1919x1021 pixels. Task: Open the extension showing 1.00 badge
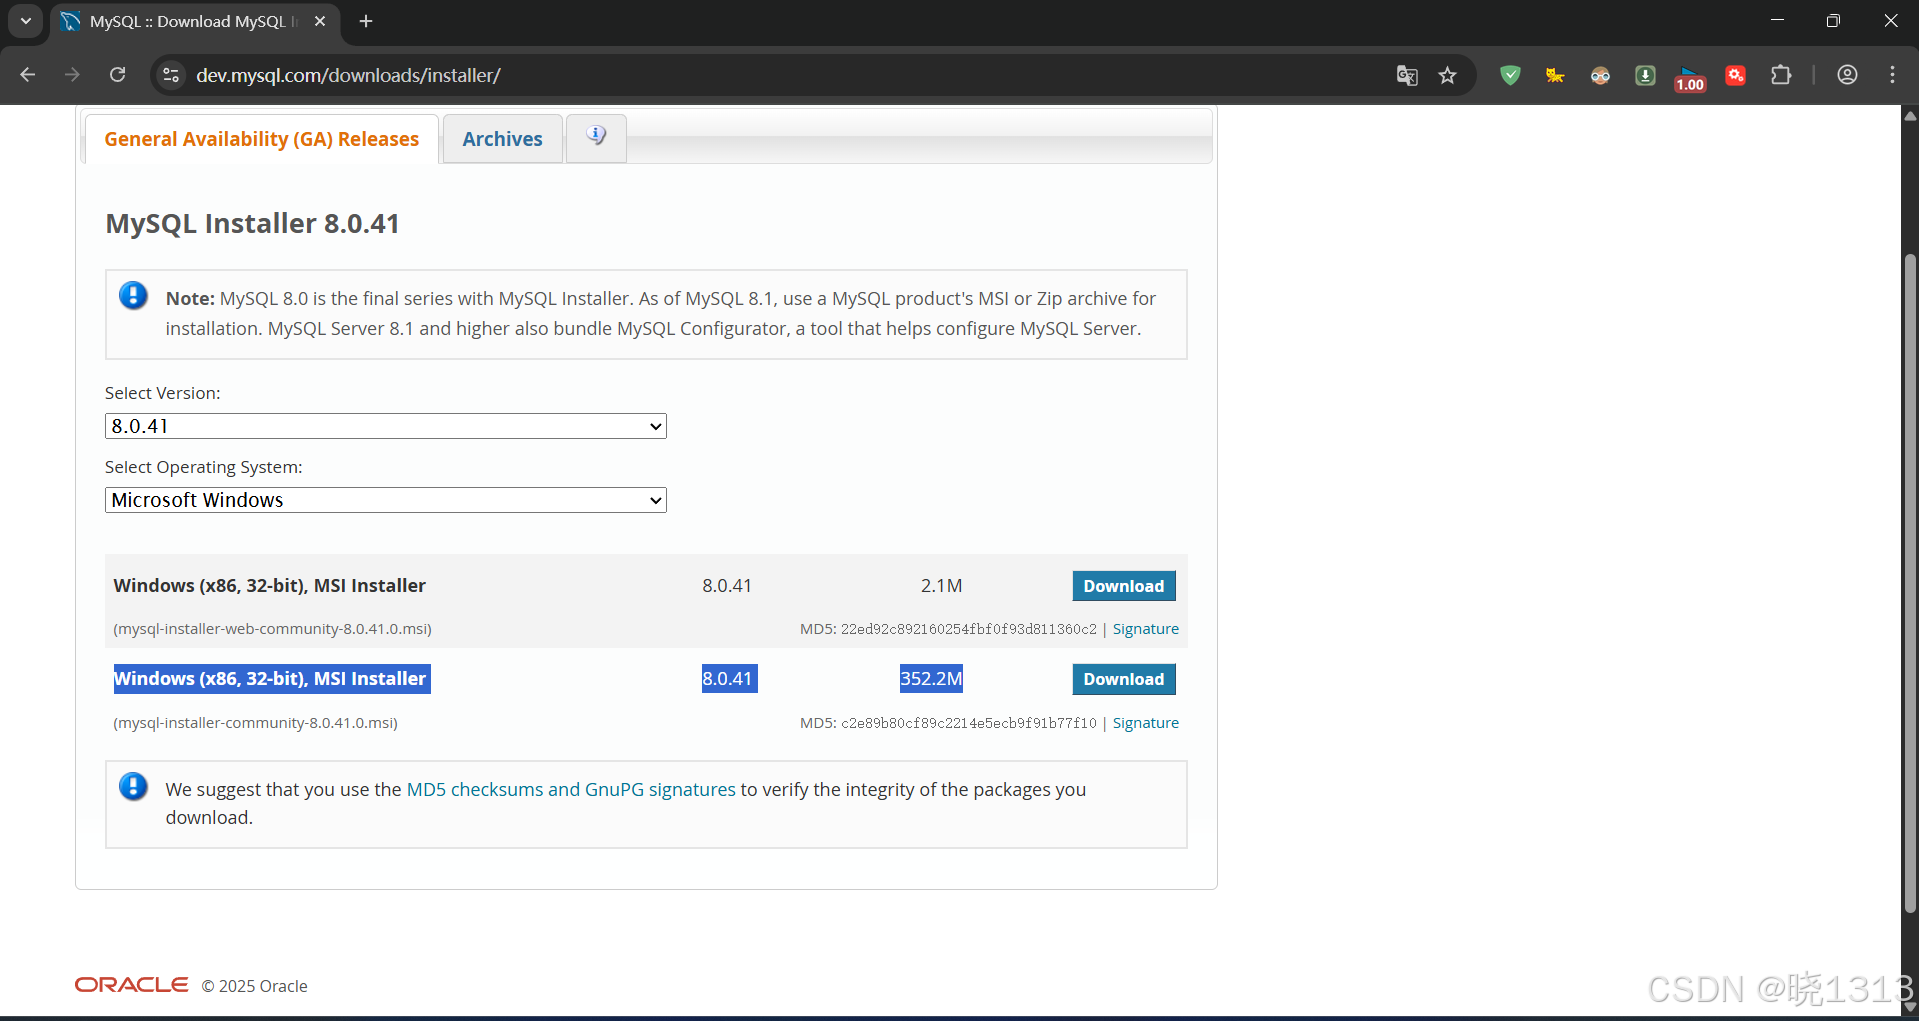tap(1690, 77)
